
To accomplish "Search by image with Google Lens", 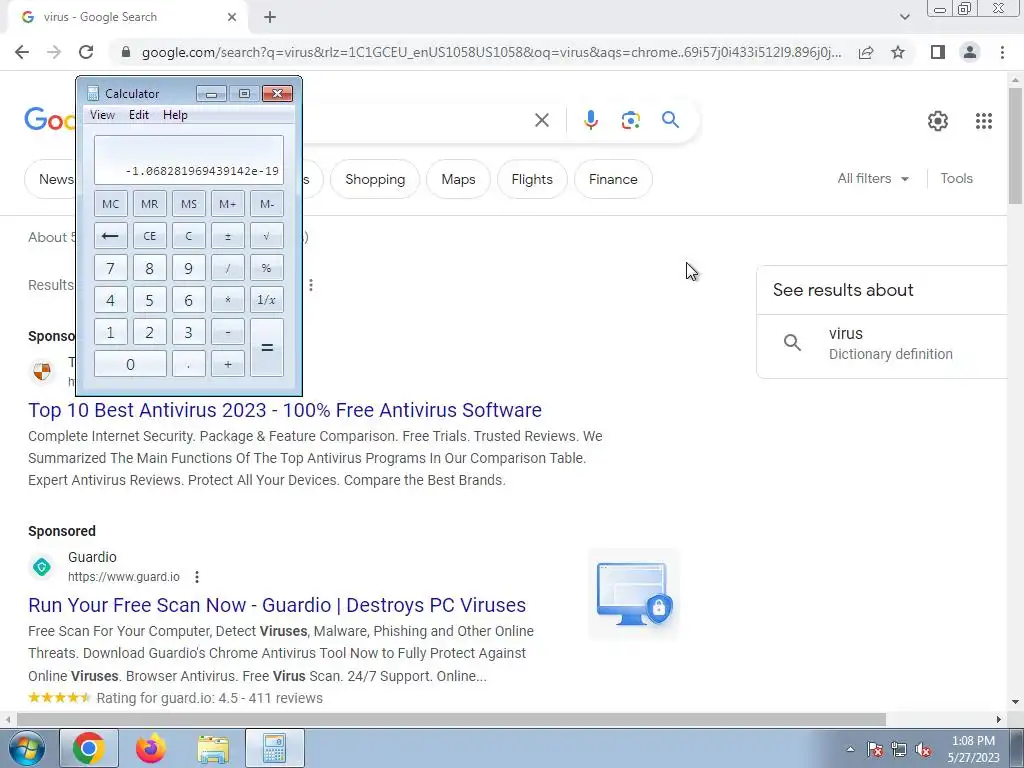I will 630,120.
